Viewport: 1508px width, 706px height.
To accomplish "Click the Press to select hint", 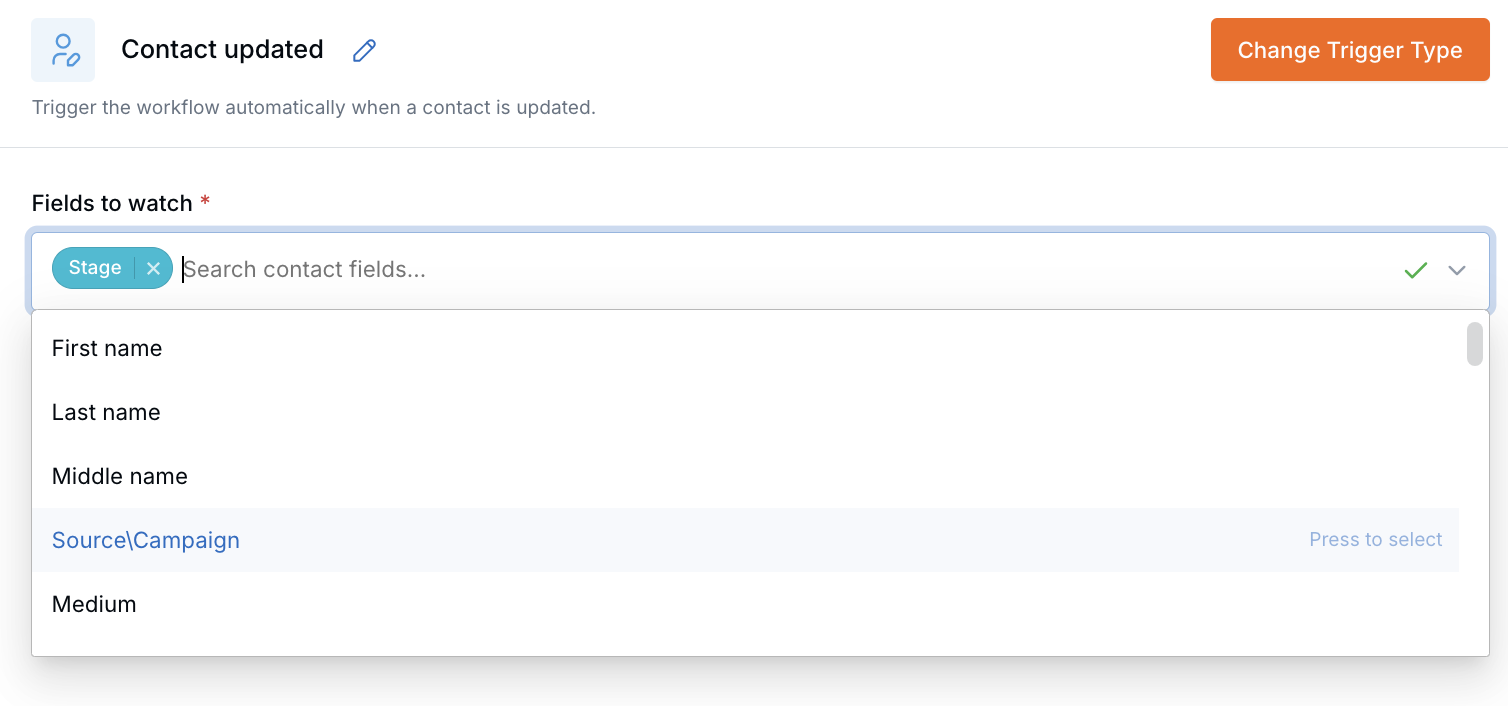I will coord(1376,540).
